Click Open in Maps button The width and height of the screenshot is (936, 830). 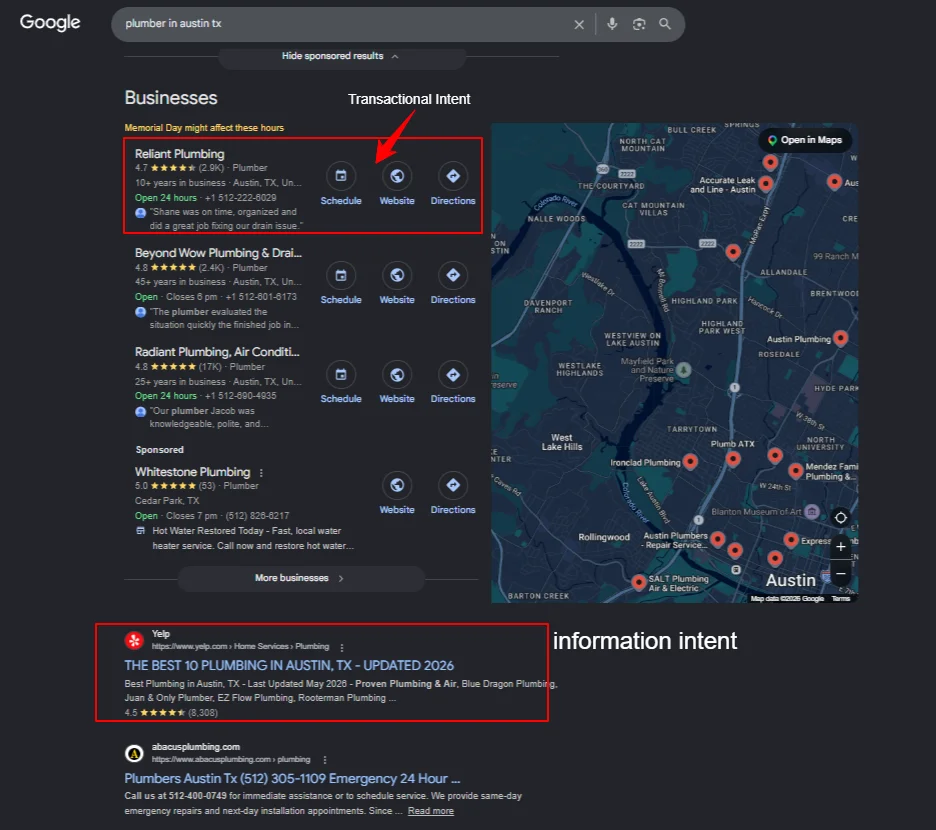click(x=805, y=140)
